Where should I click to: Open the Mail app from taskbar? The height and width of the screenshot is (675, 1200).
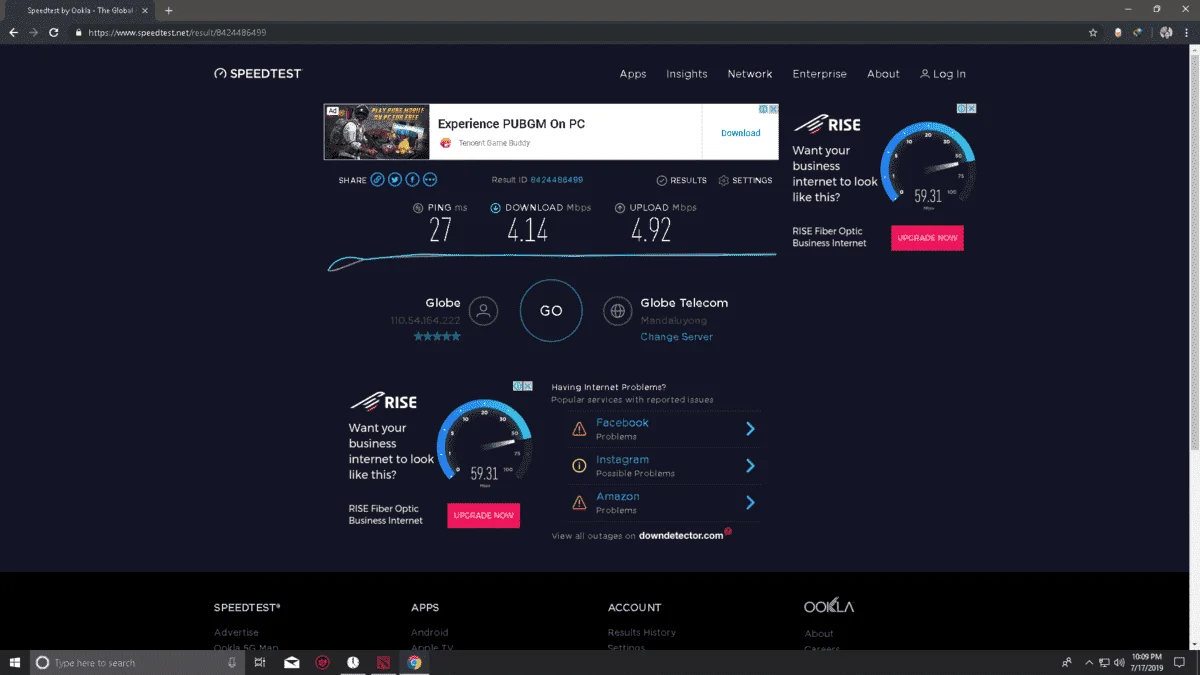[x=292, y=662]
